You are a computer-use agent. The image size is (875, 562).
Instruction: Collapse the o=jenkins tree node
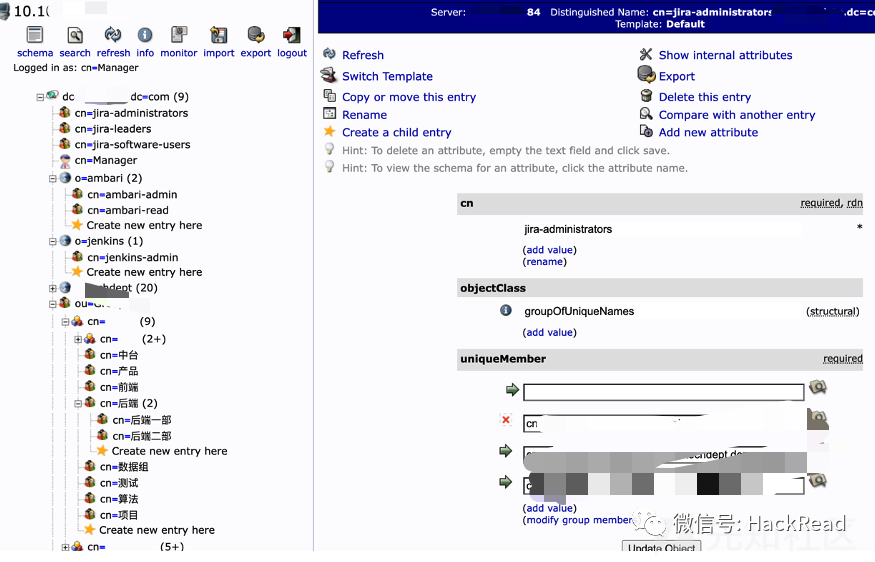53,241
